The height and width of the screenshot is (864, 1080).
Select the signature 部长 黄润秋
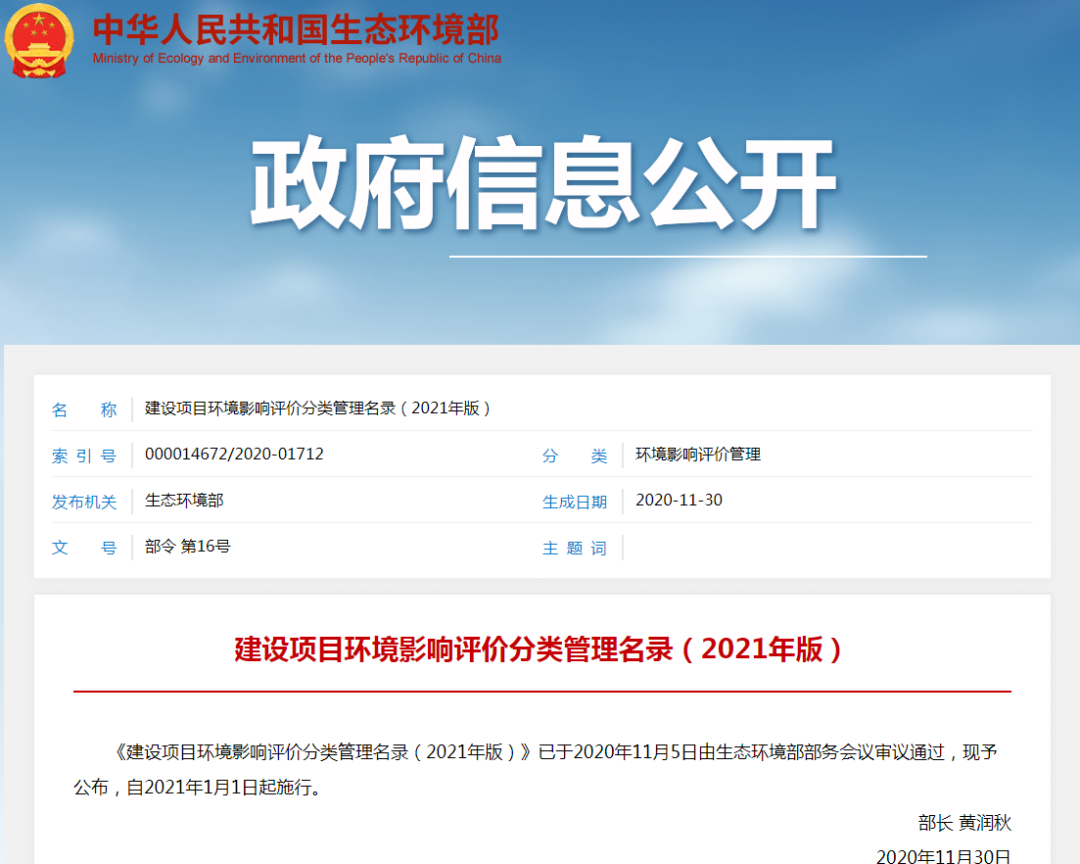pyautogui.click(x=964, y=823)
